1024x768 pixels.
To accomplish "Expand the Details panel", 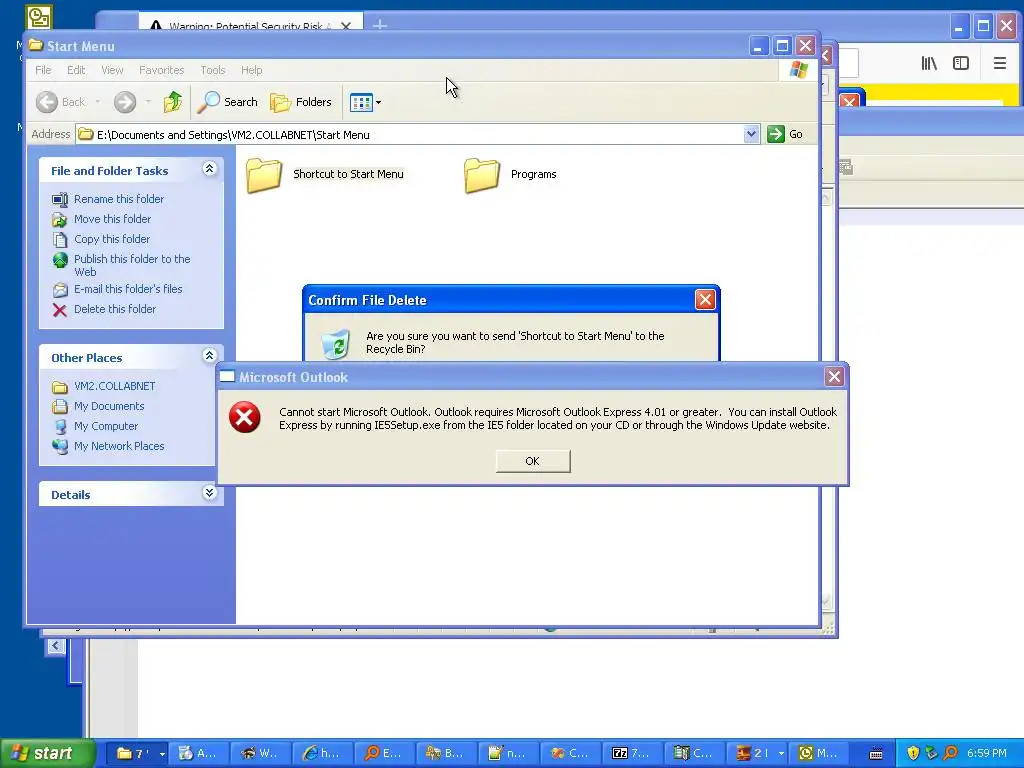I will click(x=209, y=493).
